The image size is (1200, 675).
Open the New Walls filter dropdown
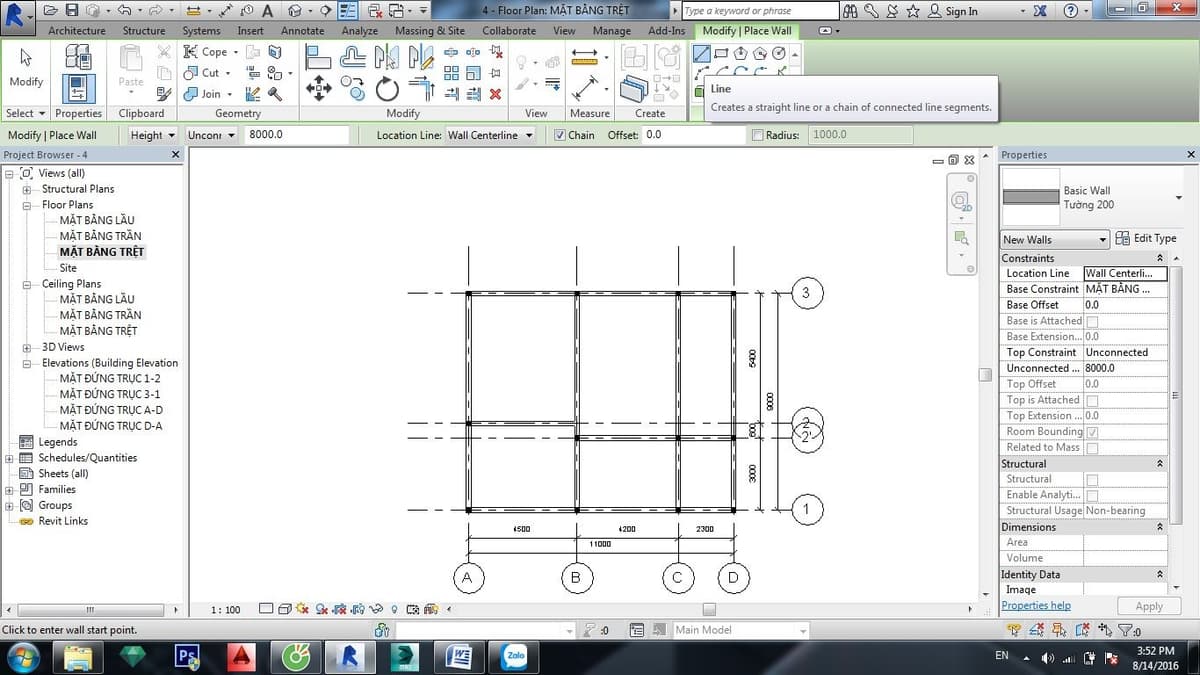pyautogui.click(x=1055, y=239)
